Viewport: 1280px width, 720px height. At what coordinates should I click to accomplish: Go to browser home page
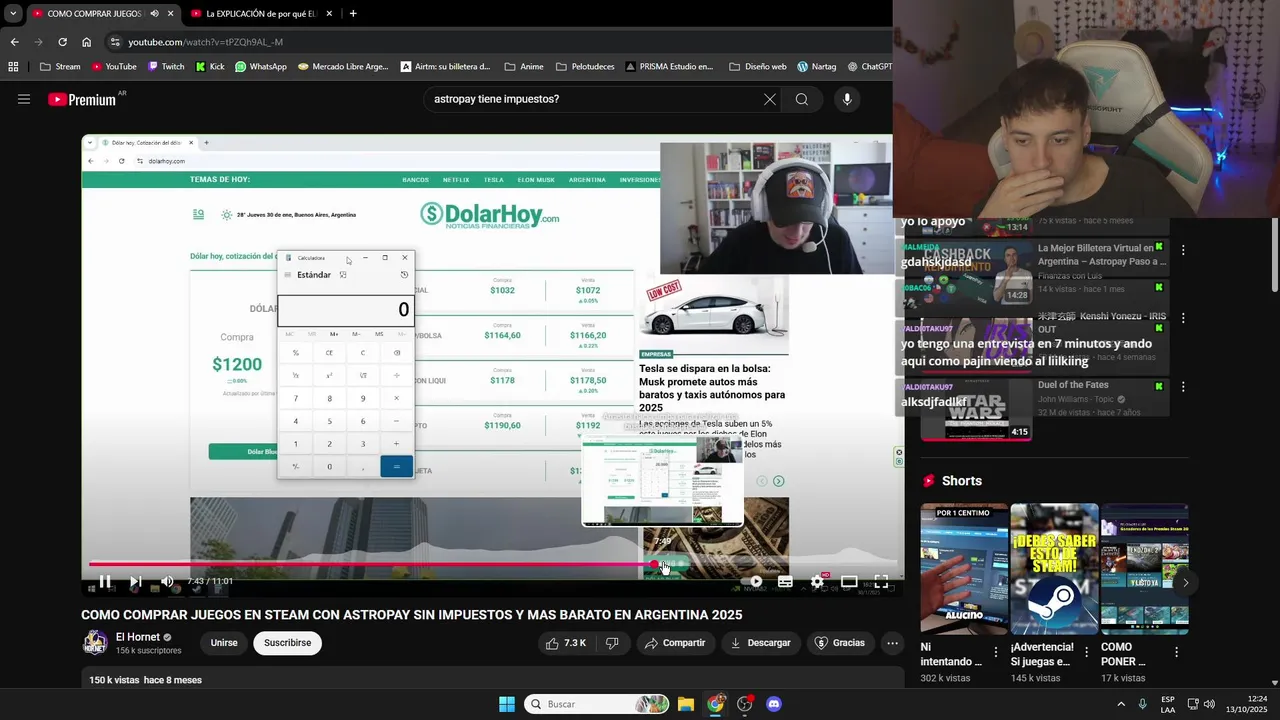point(86,42)
